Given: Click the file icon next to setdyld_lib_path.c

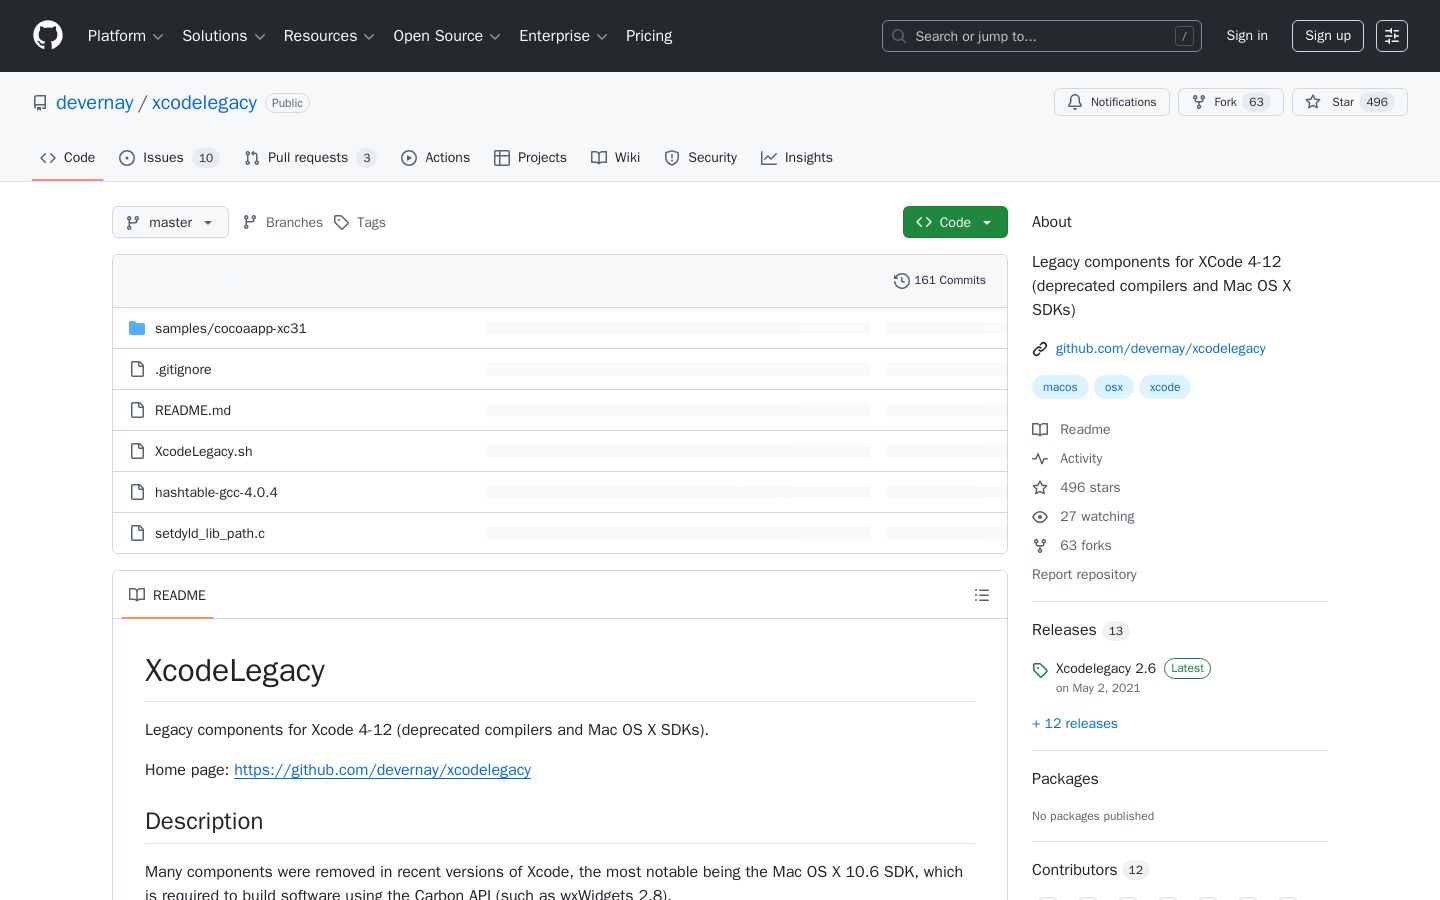Looking at the screenshot, I should pyautogui.click(x=138, y=533).
